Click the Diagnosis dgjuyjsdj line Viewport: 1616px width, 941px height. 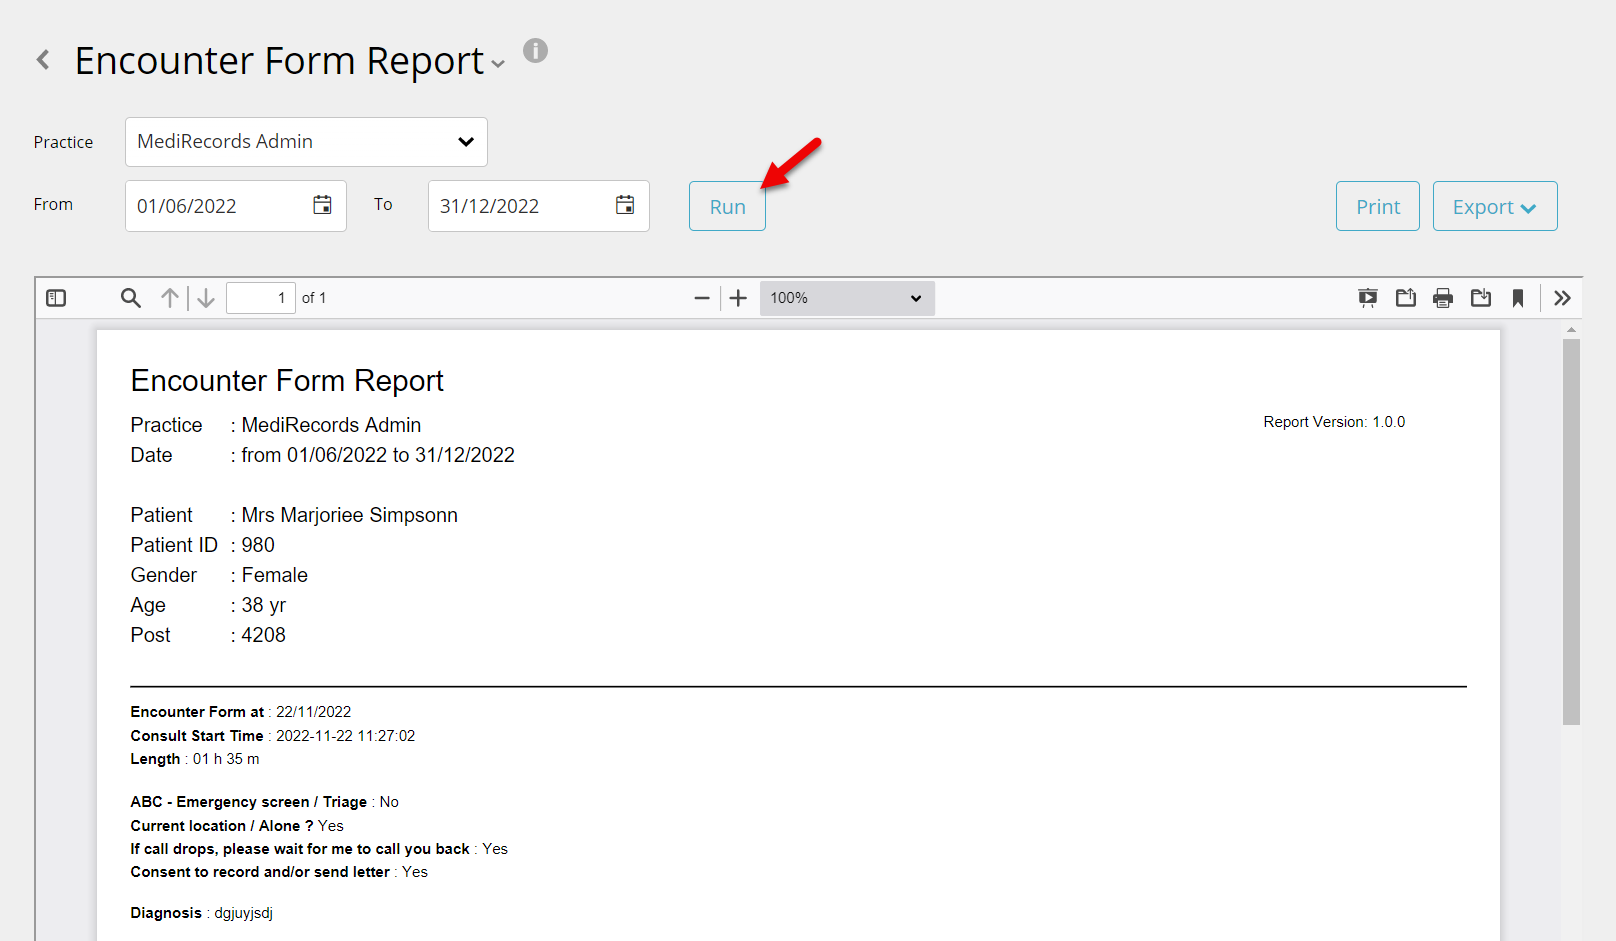(201, 913)
